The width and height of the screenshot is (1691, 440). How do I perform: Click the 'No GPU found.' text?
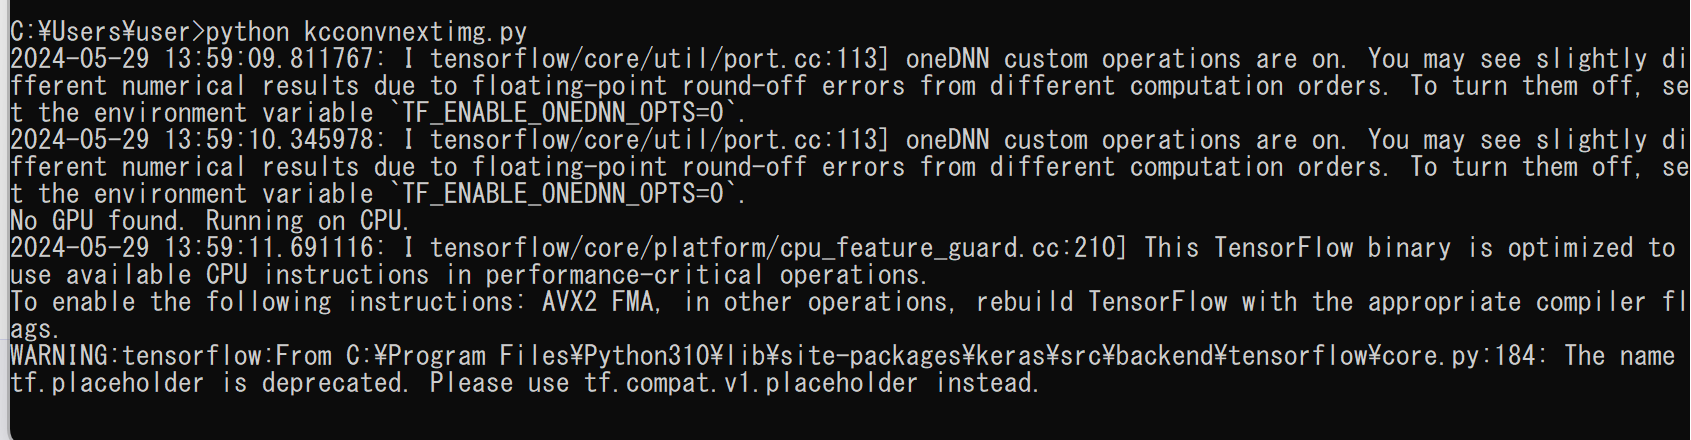point(97,221)
